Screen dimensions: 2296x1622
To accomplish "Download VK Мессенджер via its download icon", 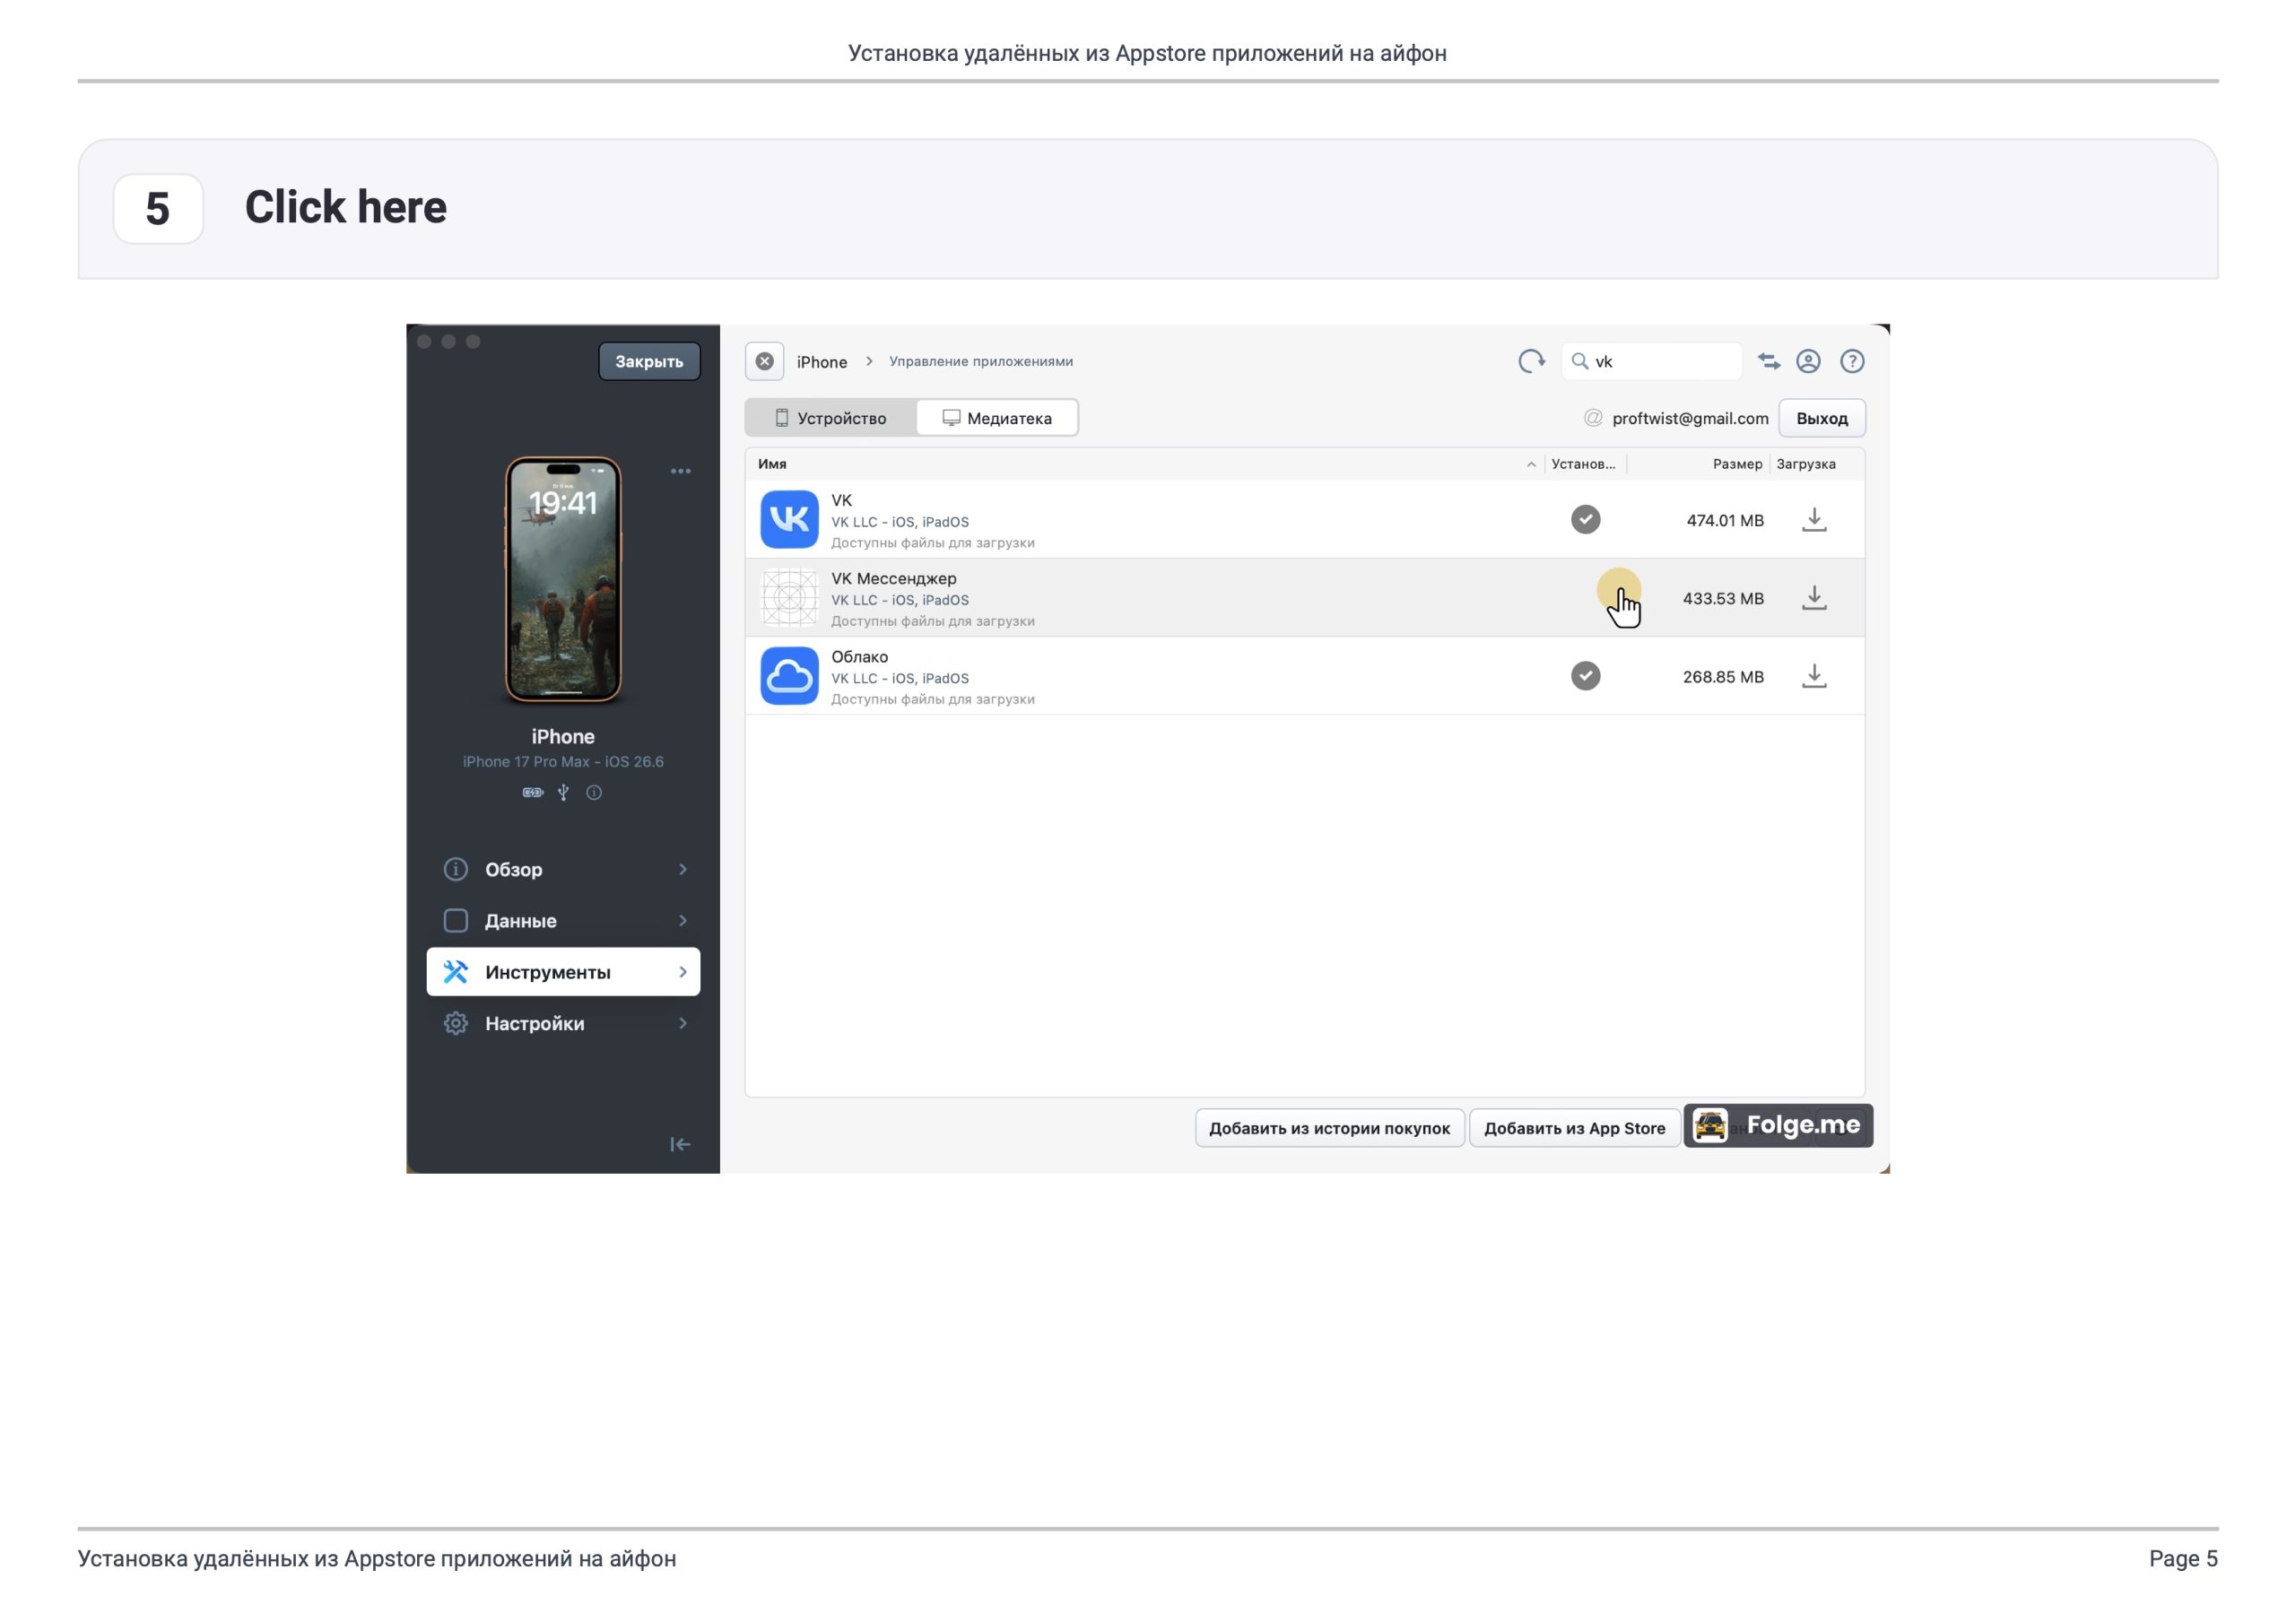I will [x=1814, y=598].
